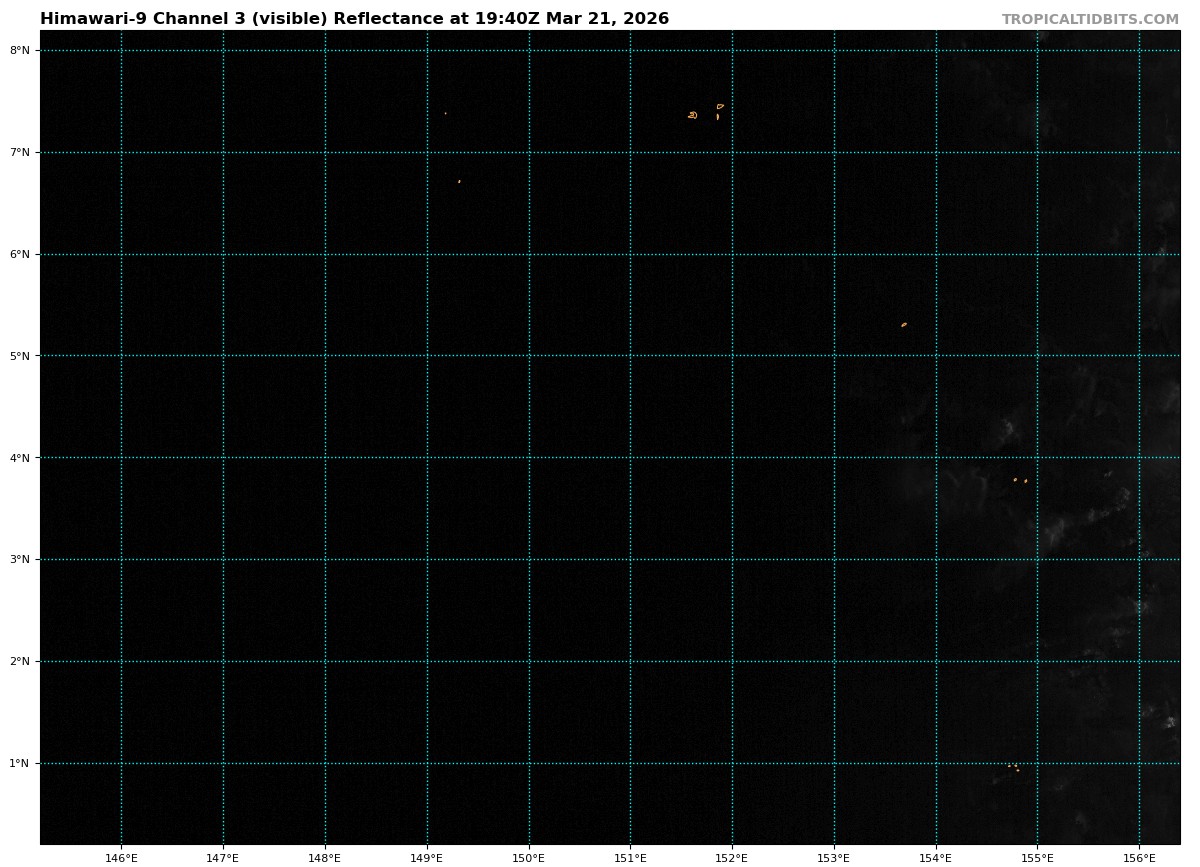Click the 146°E longitude axis label
Screen dimensions: 1200x867
(x=121, y=856)
